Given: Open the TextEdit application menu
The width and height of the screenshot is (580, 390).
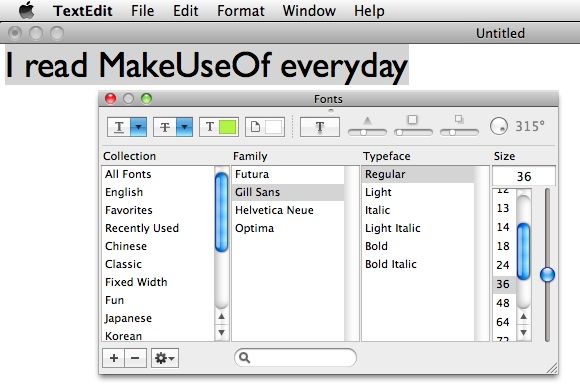Looking at the screenshot, I should coord(83,11).
